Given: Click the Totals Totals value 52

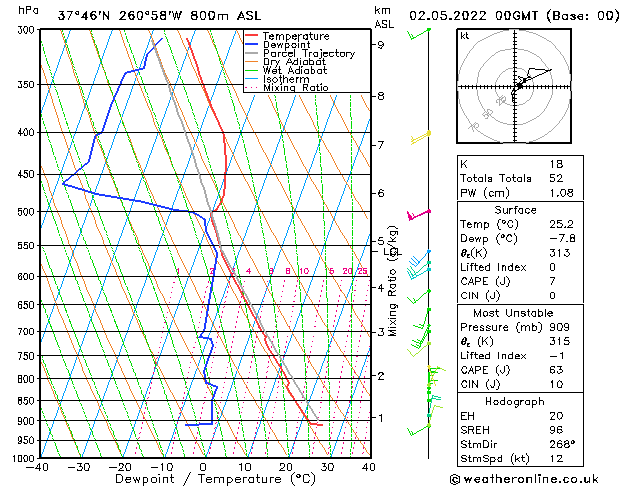Looking at the screenshot, I should (x=556, y=178).
